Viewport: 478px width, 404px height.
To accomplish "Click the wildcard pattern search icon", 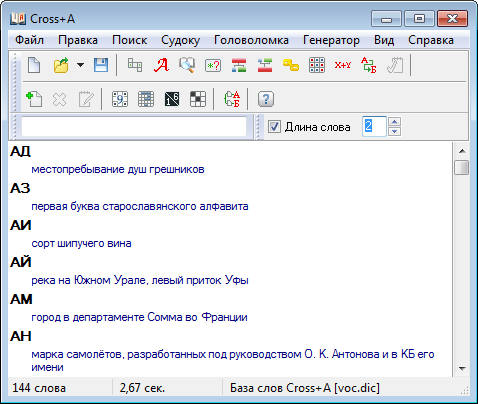I will [x=213, y=65].
